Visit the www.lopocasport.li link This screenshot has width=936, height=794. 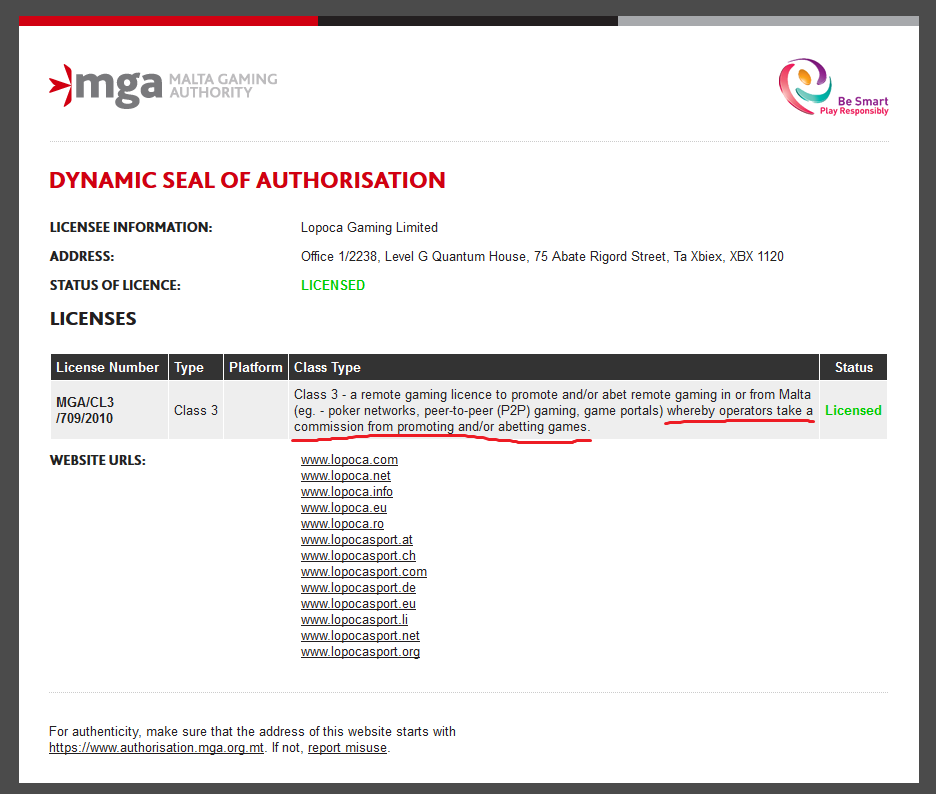[355, 620]
